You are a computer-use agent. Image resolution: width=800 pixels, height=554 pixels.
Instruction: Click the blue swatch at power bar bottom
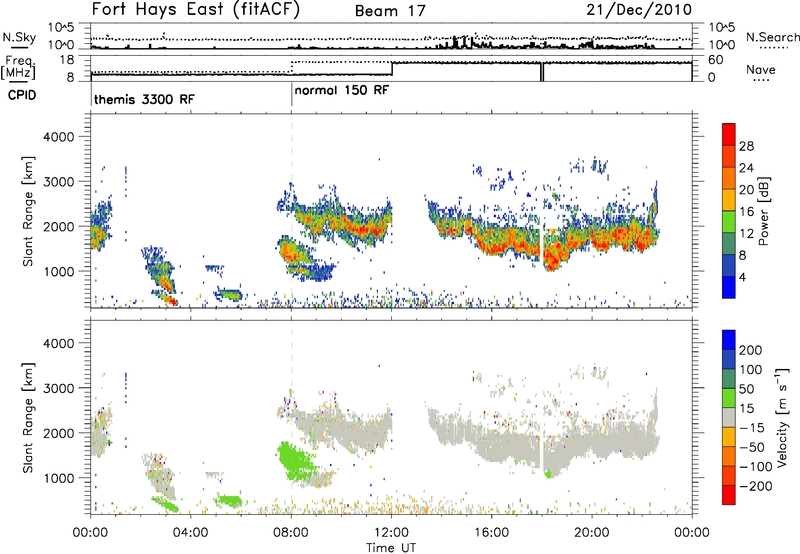[729, 287]
